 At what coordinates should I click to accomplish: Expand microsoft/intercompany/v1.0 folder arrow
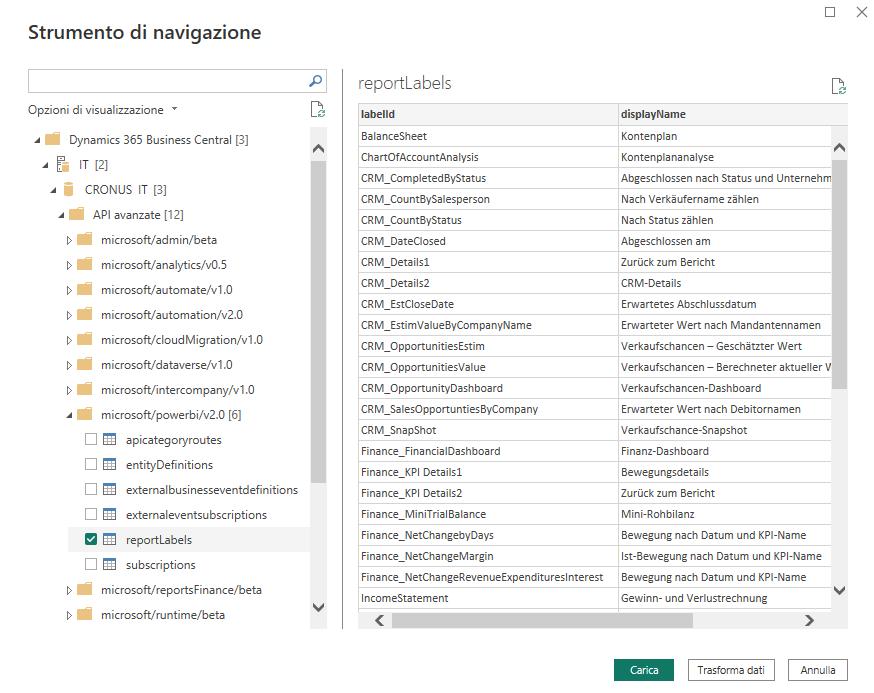tap(69, 390)
